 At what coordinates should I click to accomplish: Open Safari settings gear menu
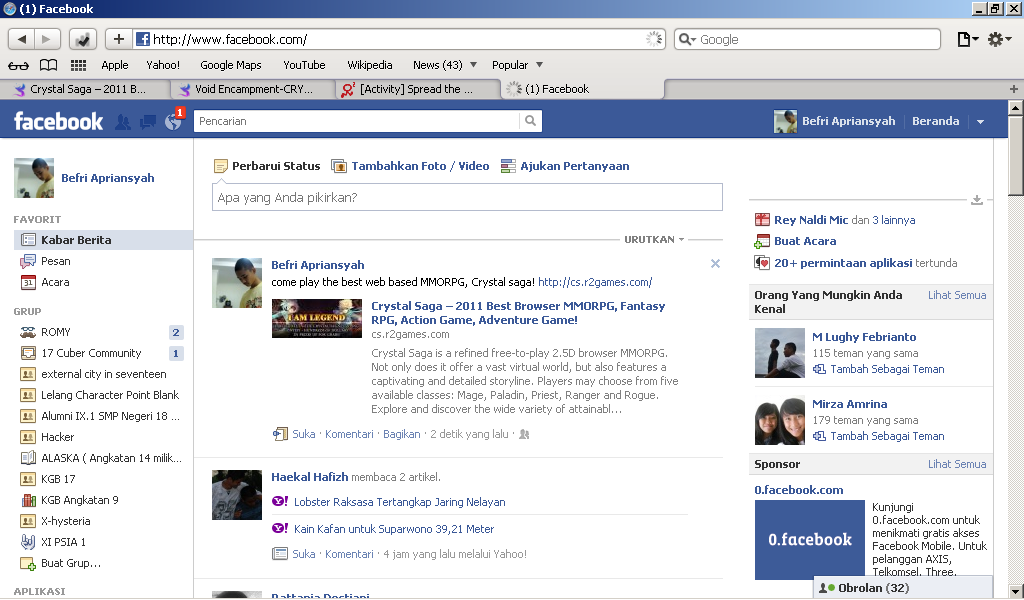coord(999,39)
